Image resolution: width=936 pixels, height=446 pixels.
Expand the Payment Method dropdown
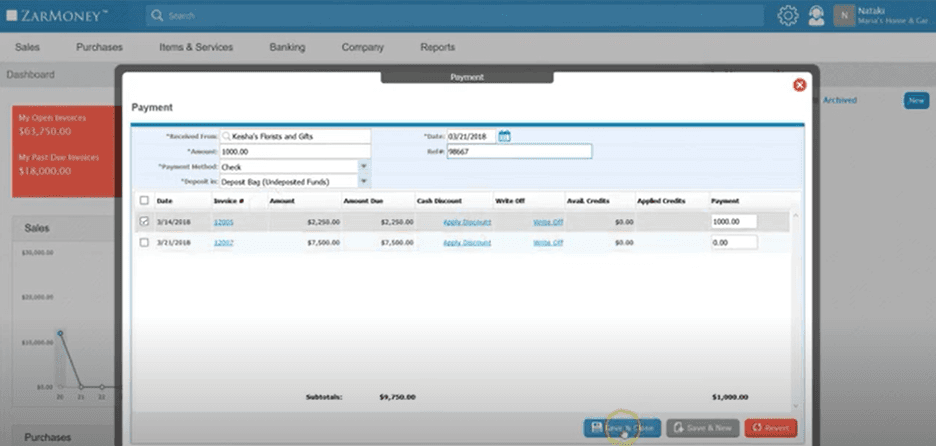(x=364, y=166)
